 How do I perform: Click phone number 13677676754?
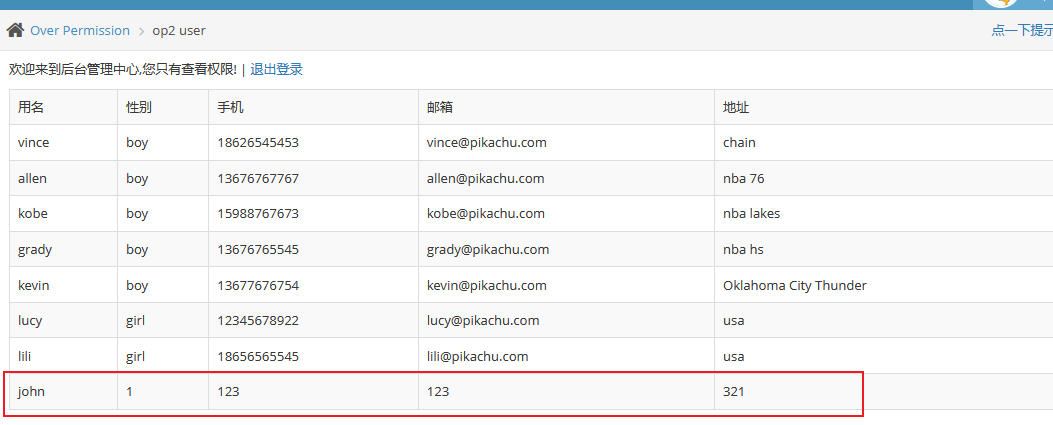pyautogui.click(x=258, y=285)
